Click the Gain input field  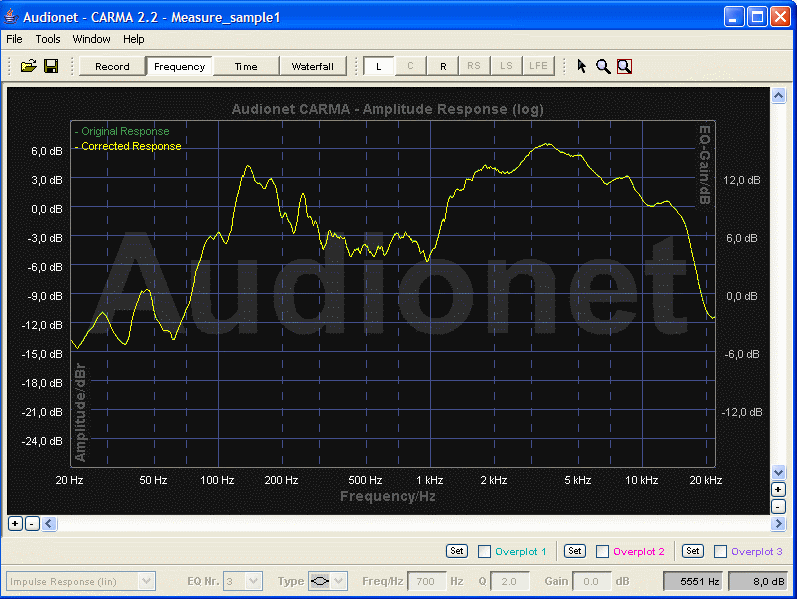tap(592, 581)
